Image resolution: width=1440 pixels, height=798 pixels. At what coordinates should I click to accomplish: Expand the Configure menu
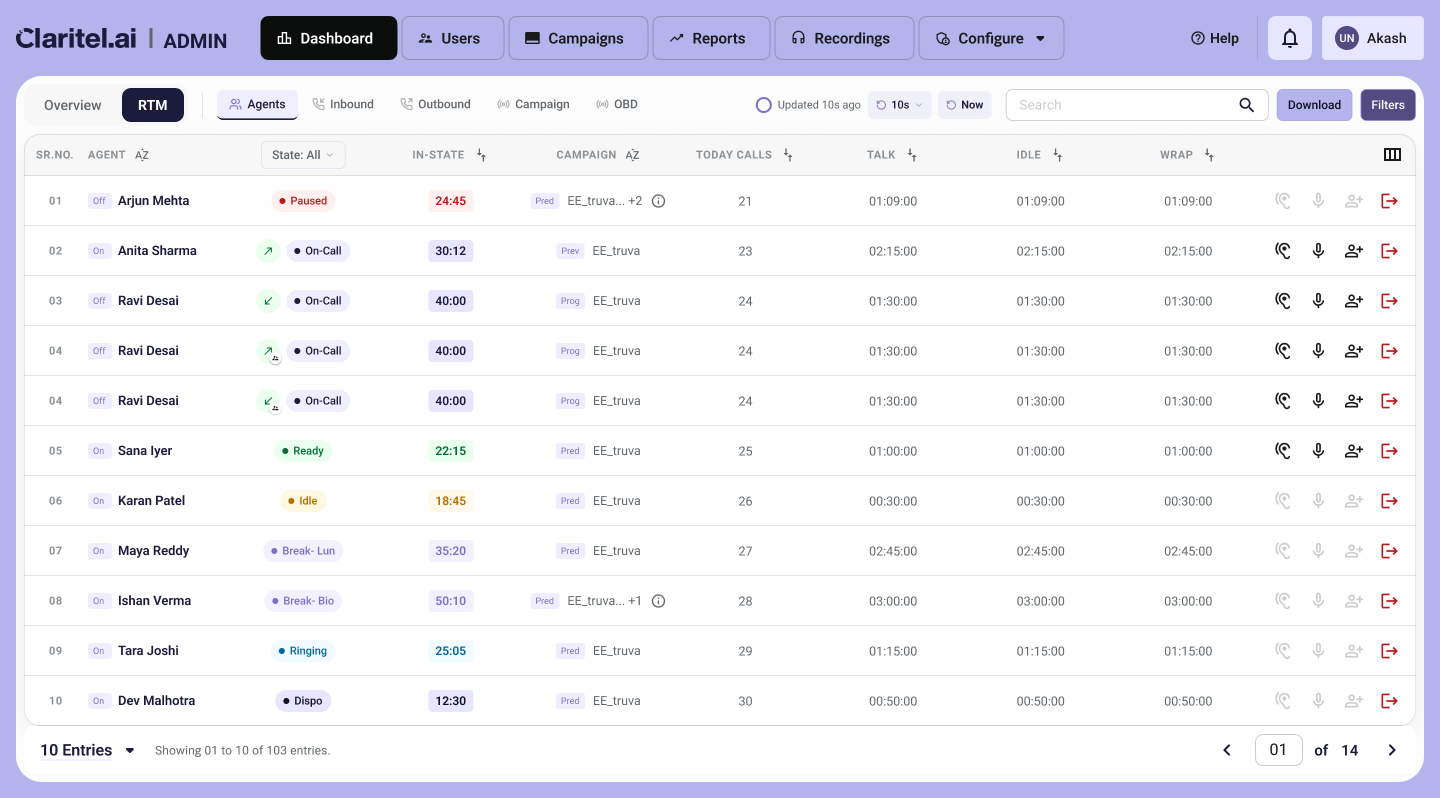coord(991,38)
